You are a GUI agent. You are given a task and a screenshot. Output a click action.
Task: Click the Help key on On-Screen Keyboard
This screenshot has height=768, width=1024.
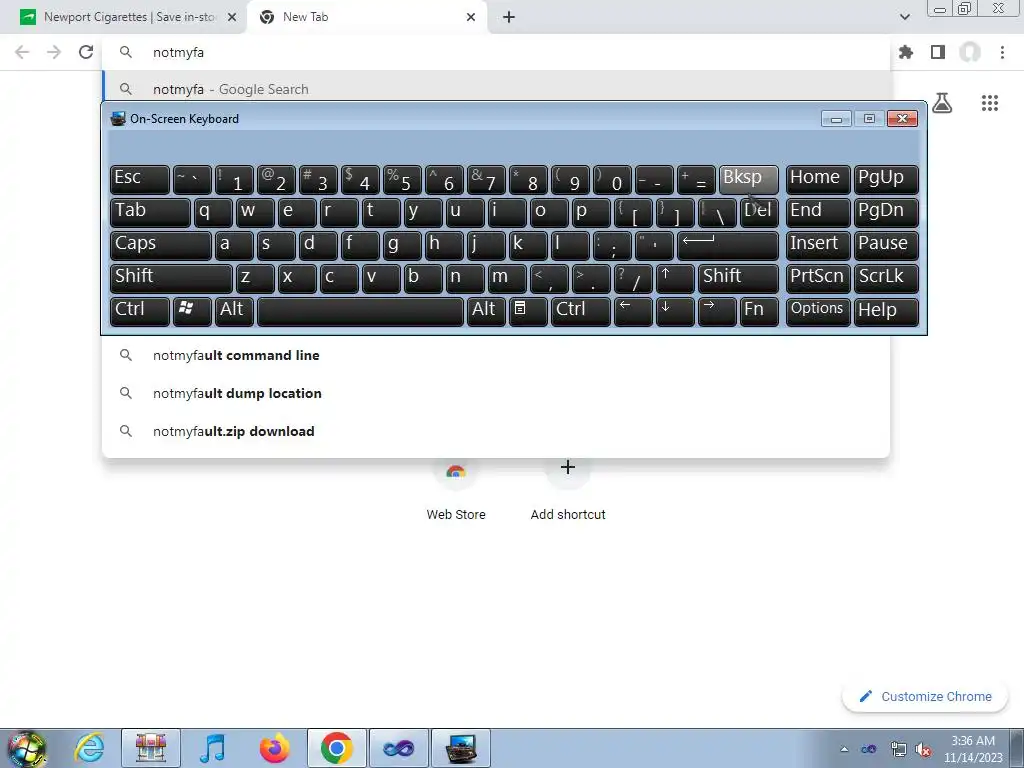pyautogui.click(x=886, y=311)
